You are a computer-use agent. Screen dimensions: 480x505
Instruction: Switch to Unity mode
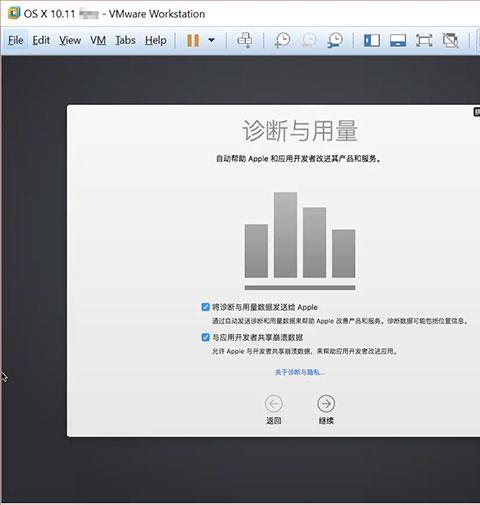coord(450,41)
